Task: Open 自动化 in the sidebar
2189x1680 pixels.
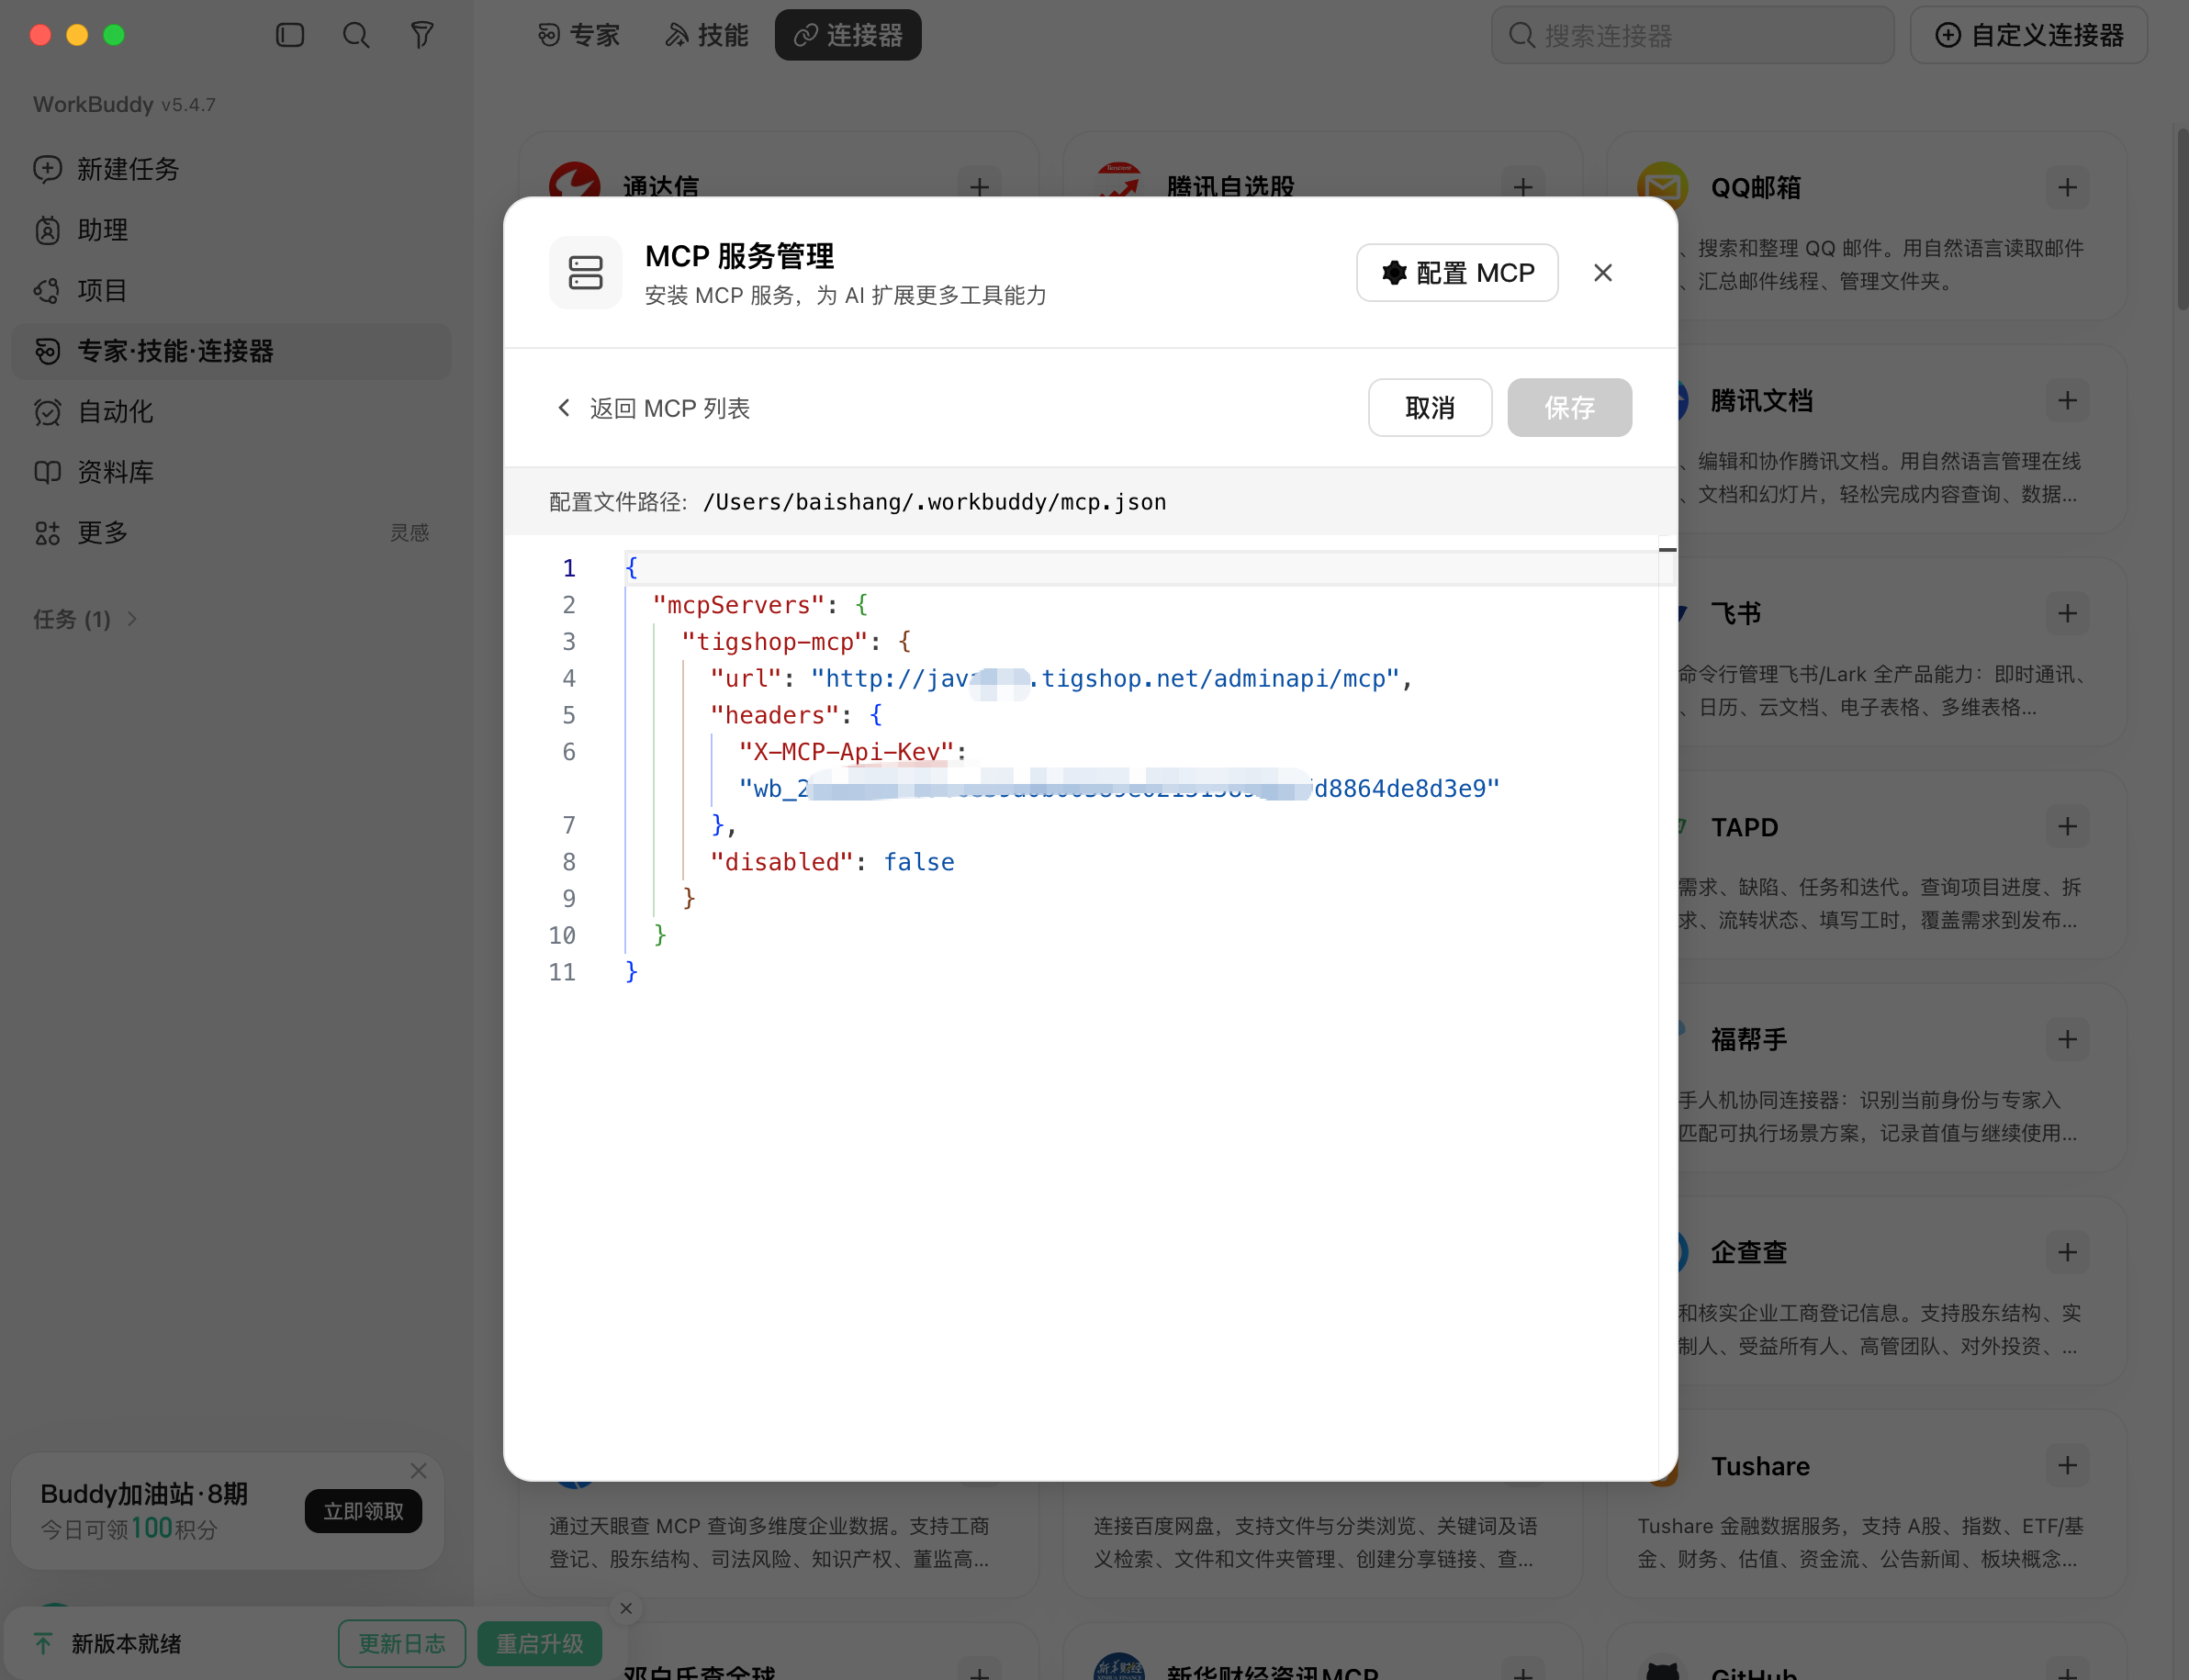Action: click(231, 412)
